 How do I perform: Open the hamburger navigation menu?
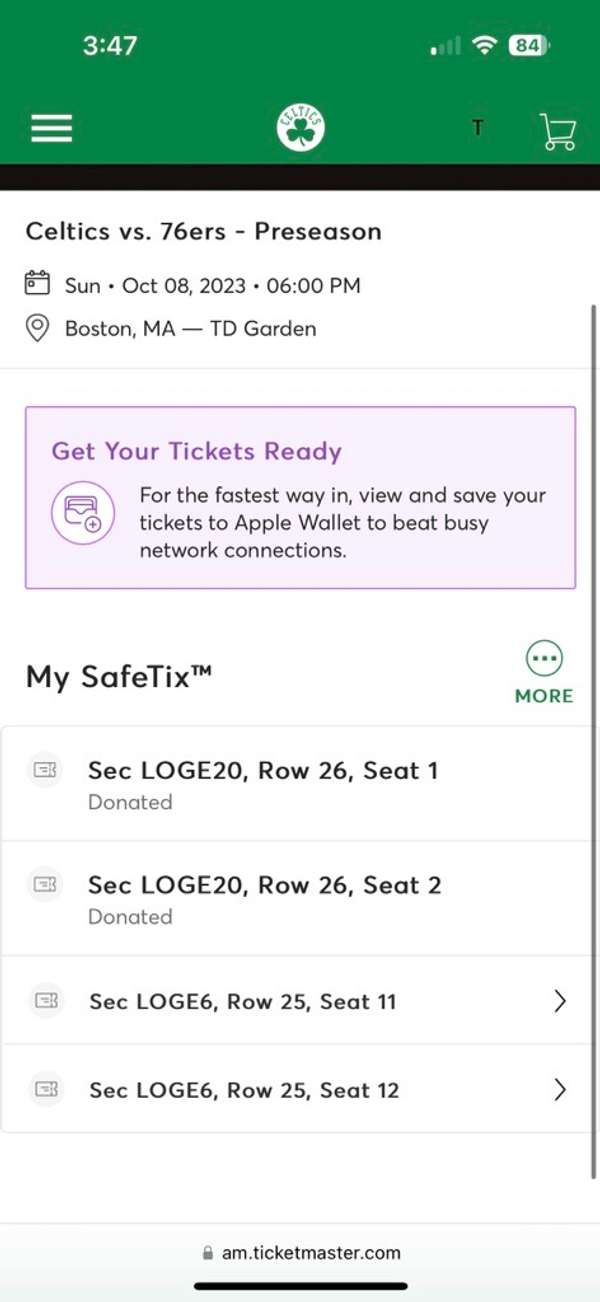(51, 127)
